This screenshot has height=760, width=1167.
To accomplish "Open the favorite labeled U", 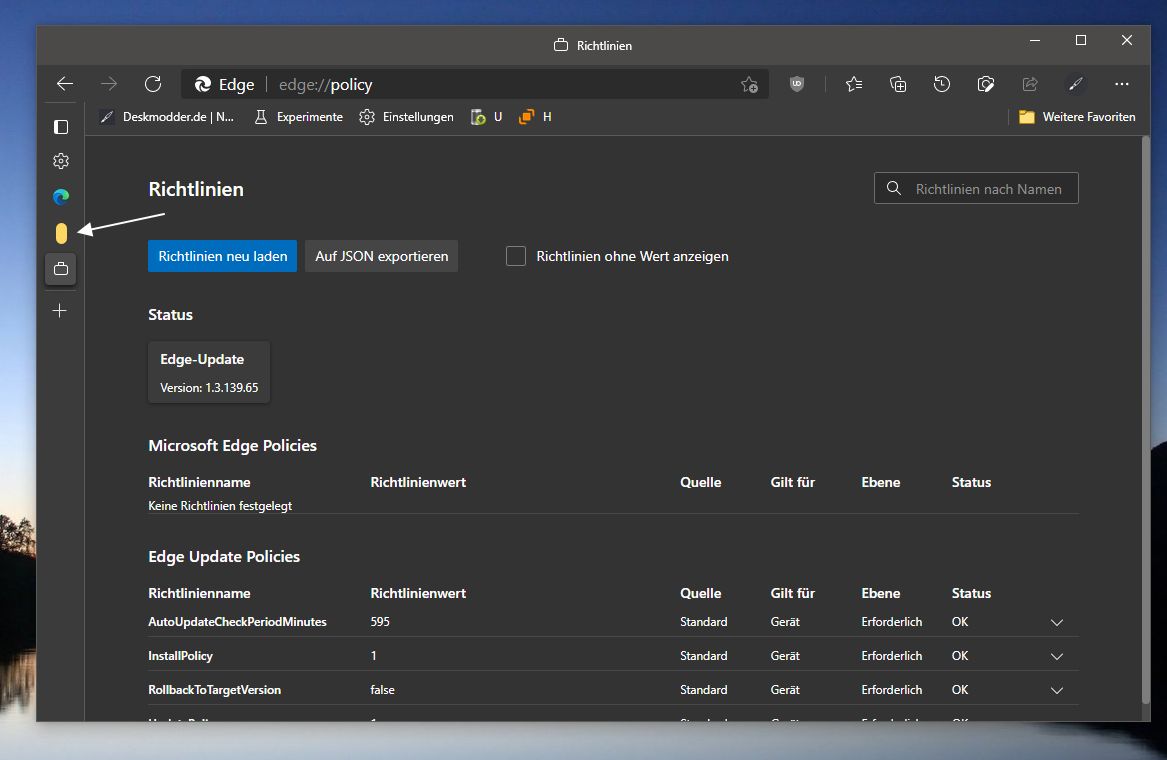I will point(487,117).
